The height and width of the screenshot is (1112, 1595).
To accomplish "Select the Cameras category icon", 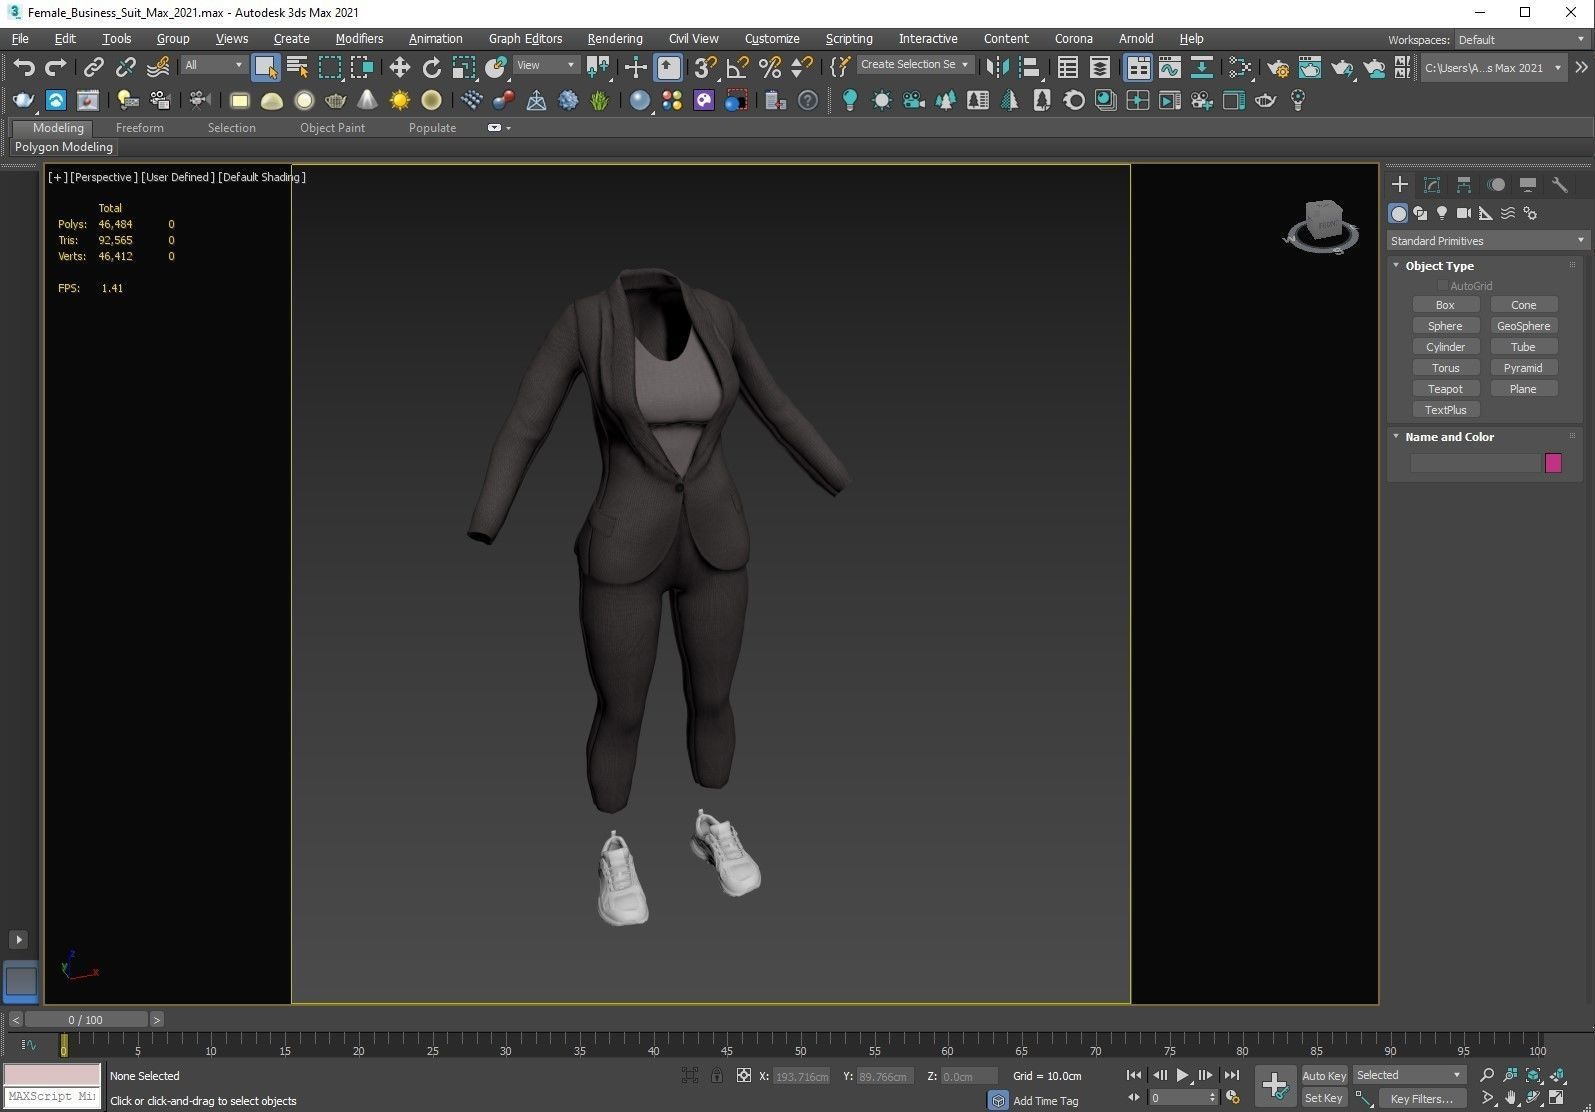I will [1464, 213].
